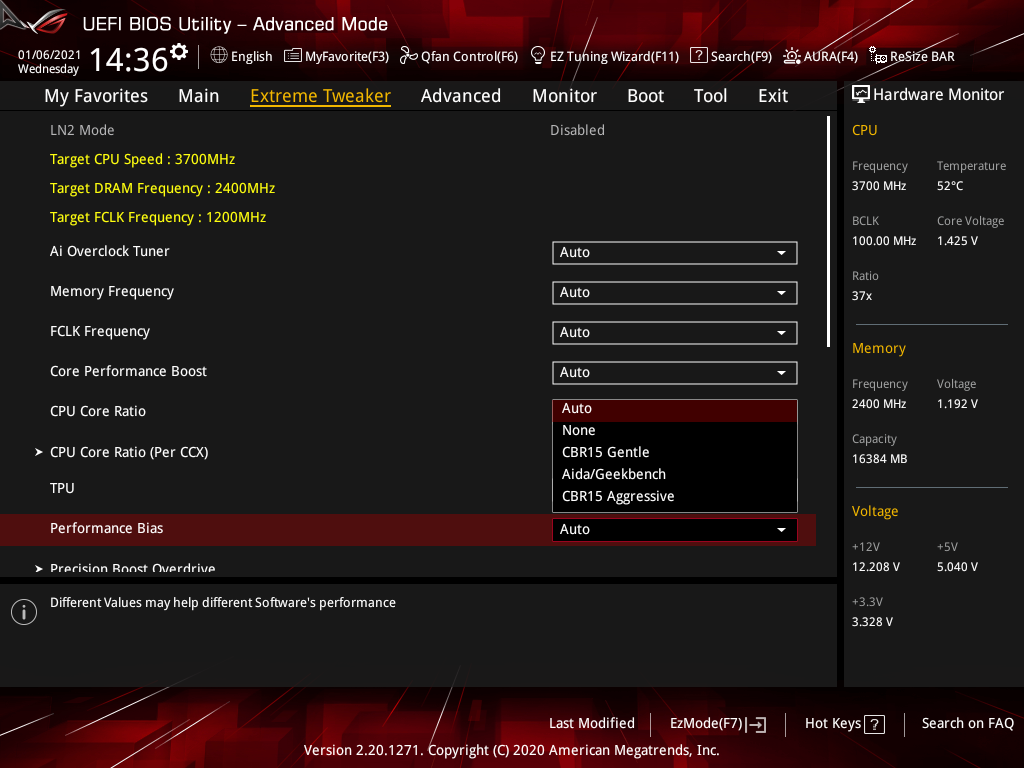Click BCLK 100.00 MHz value
1024x768 pixels.
(884, 241)
